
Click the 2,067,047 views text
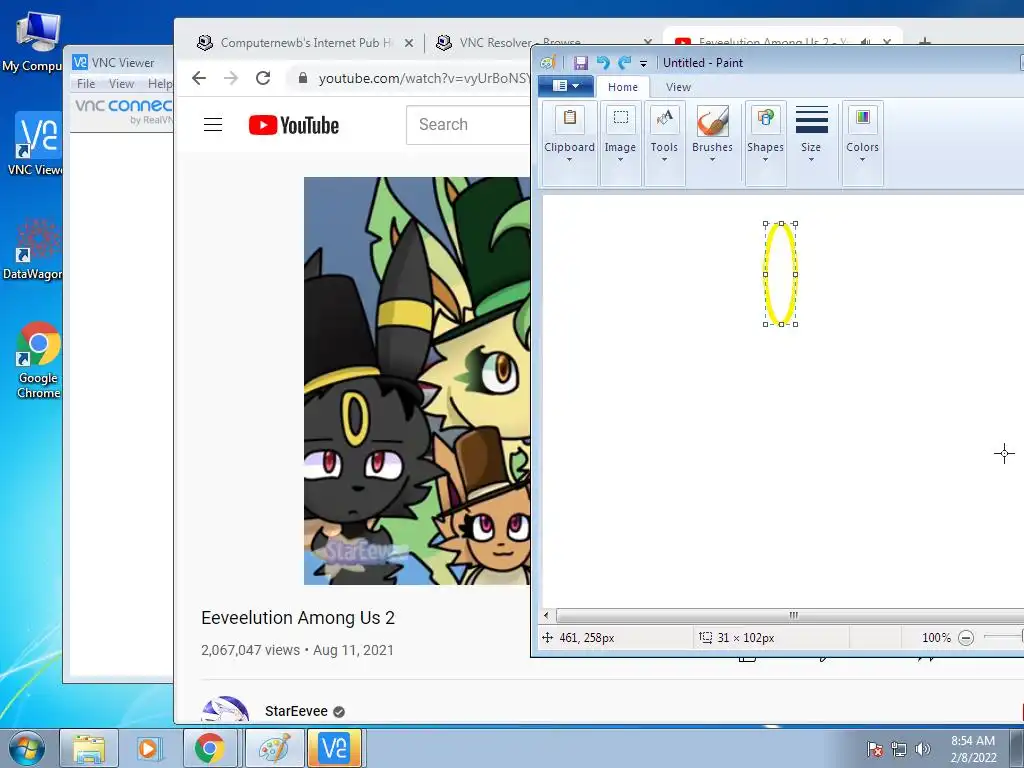click(x=250, y=650)
